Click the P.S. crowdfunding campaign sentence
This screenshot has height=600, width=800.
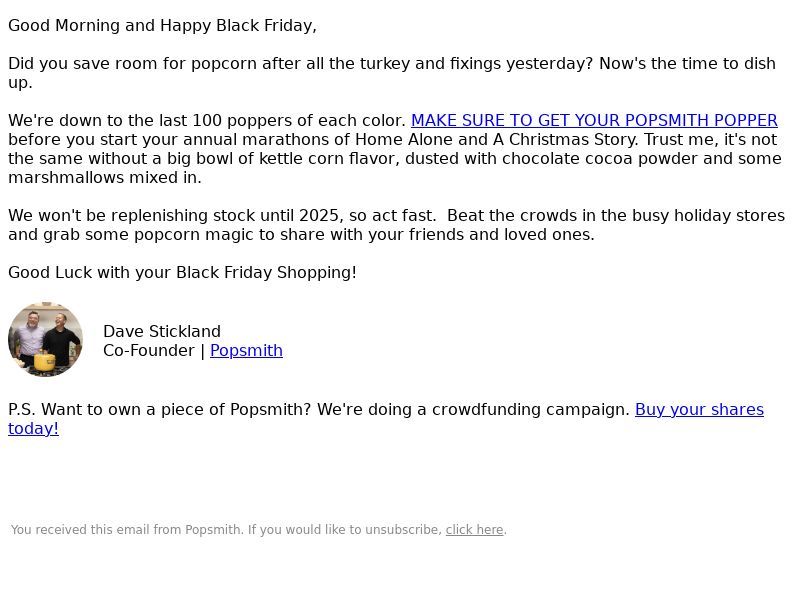[319, 409]
